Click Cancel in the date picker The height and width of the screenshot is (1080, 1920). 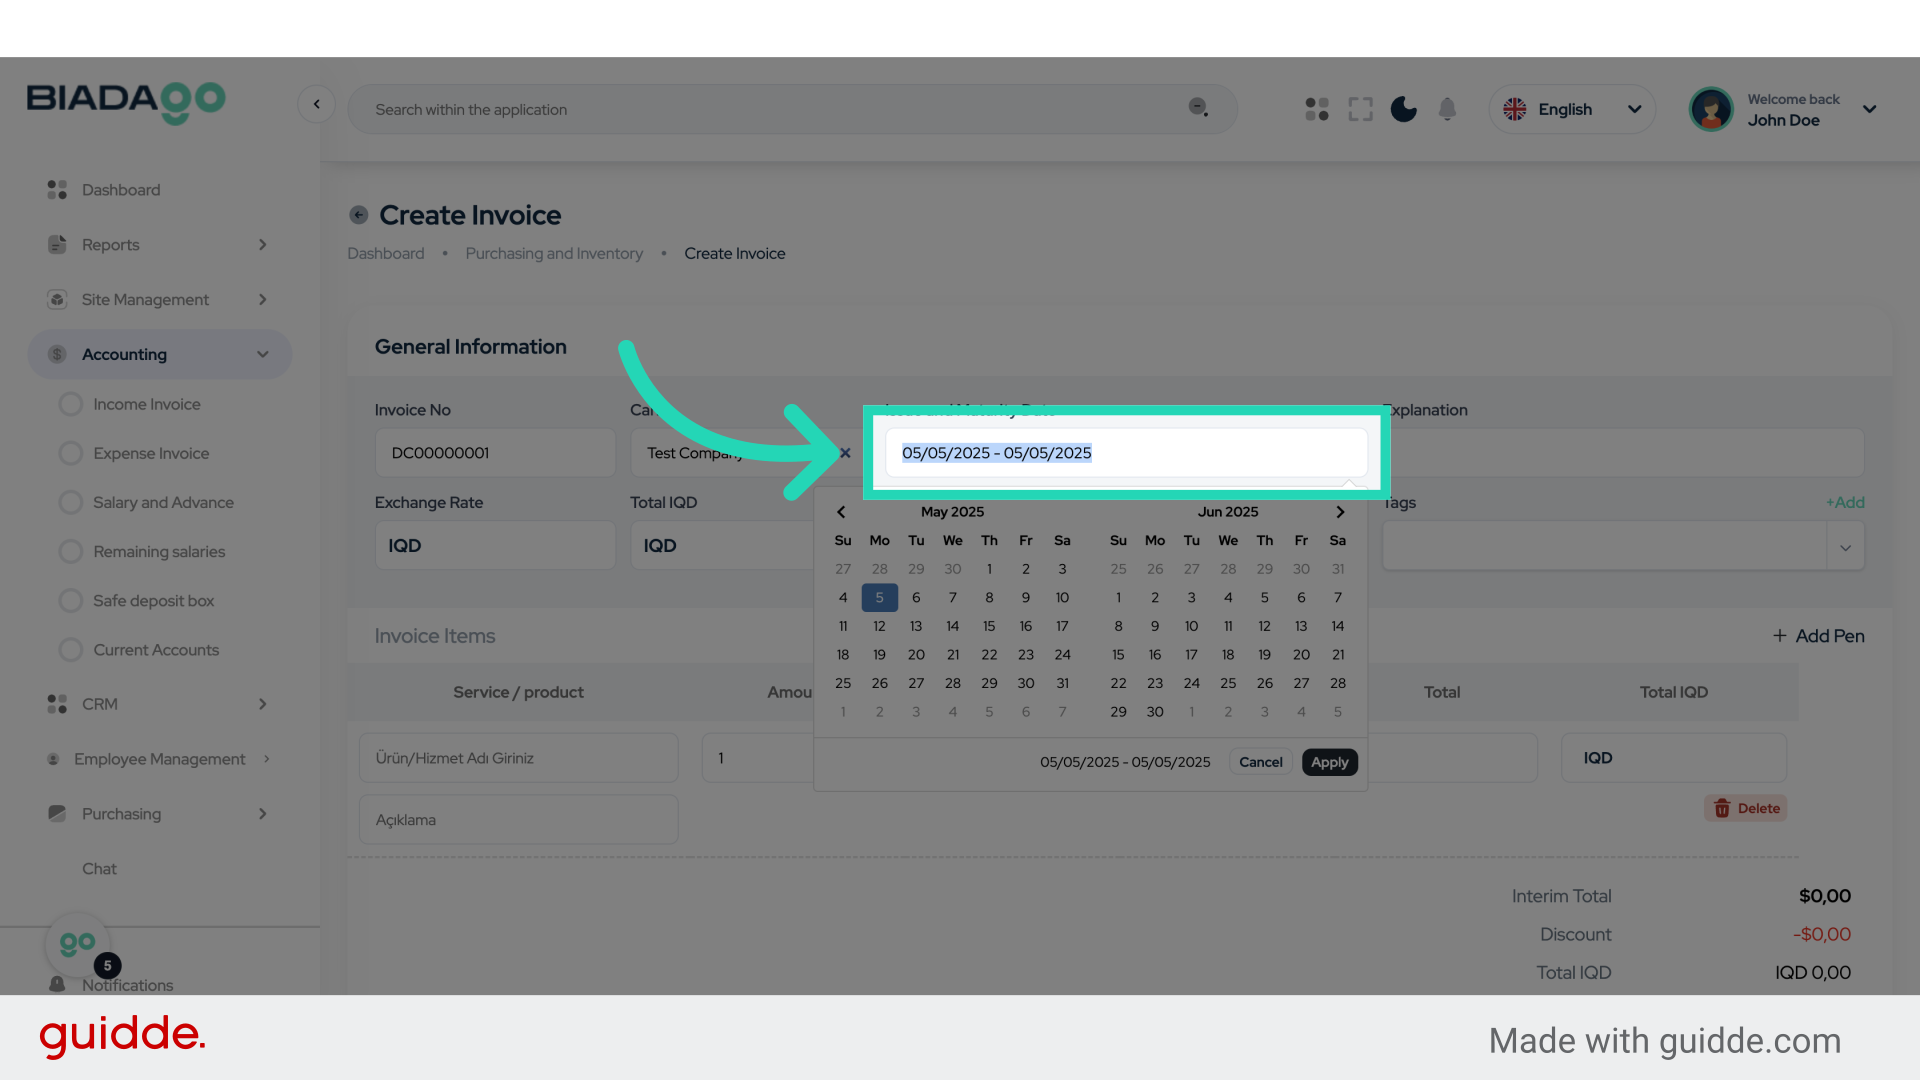(1260, 762)
